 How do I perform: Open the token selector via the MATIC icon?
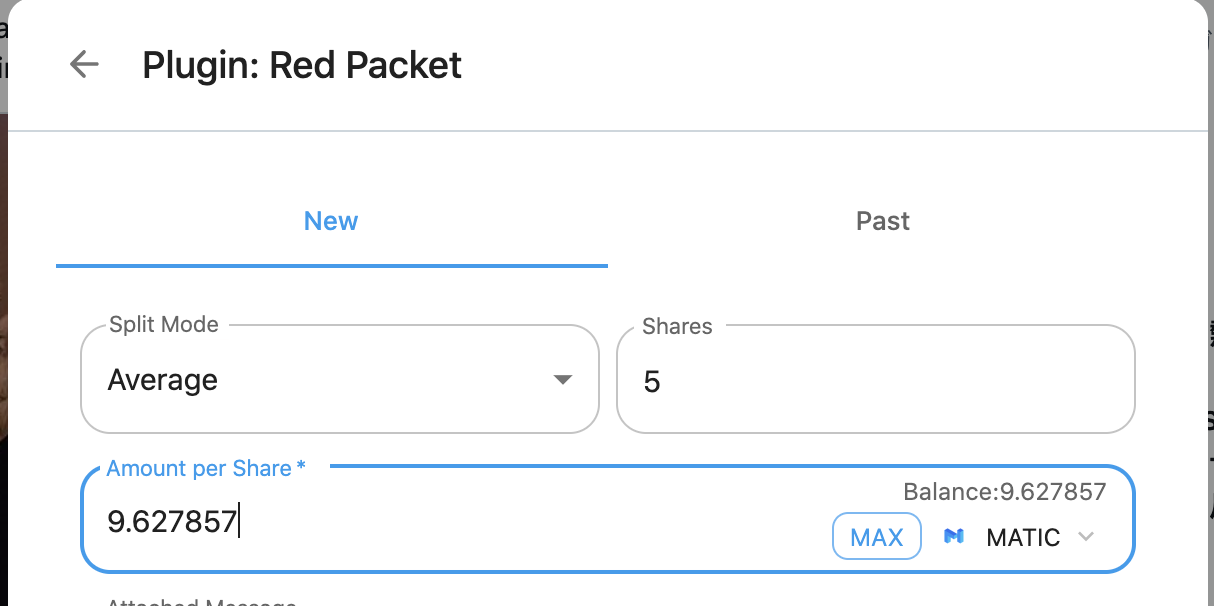(953, 536)
